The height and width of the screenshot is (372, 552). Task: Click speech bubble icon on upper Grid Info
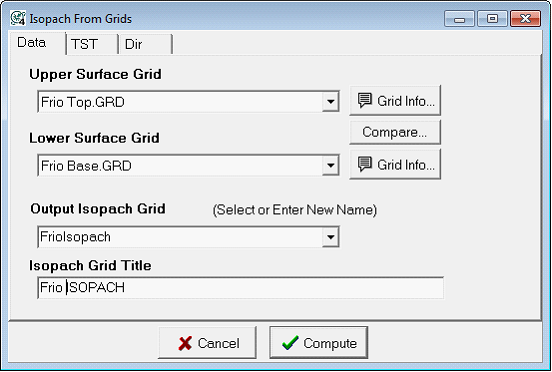pos(365,101)
